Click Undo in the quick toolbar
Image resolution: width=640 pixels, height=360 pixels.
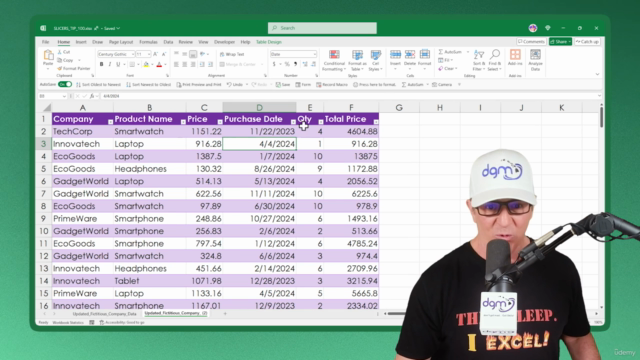click(235, 84)
